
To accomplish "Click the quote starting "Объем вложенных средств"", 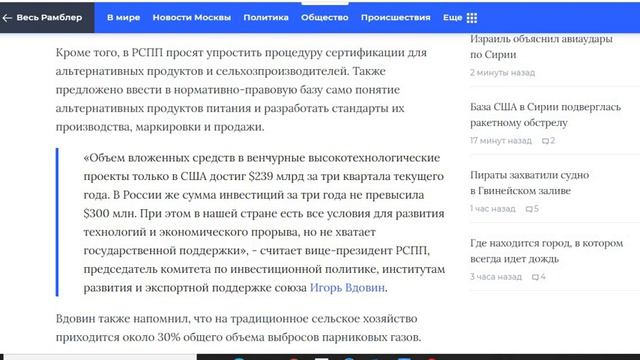I will (264, 222).
